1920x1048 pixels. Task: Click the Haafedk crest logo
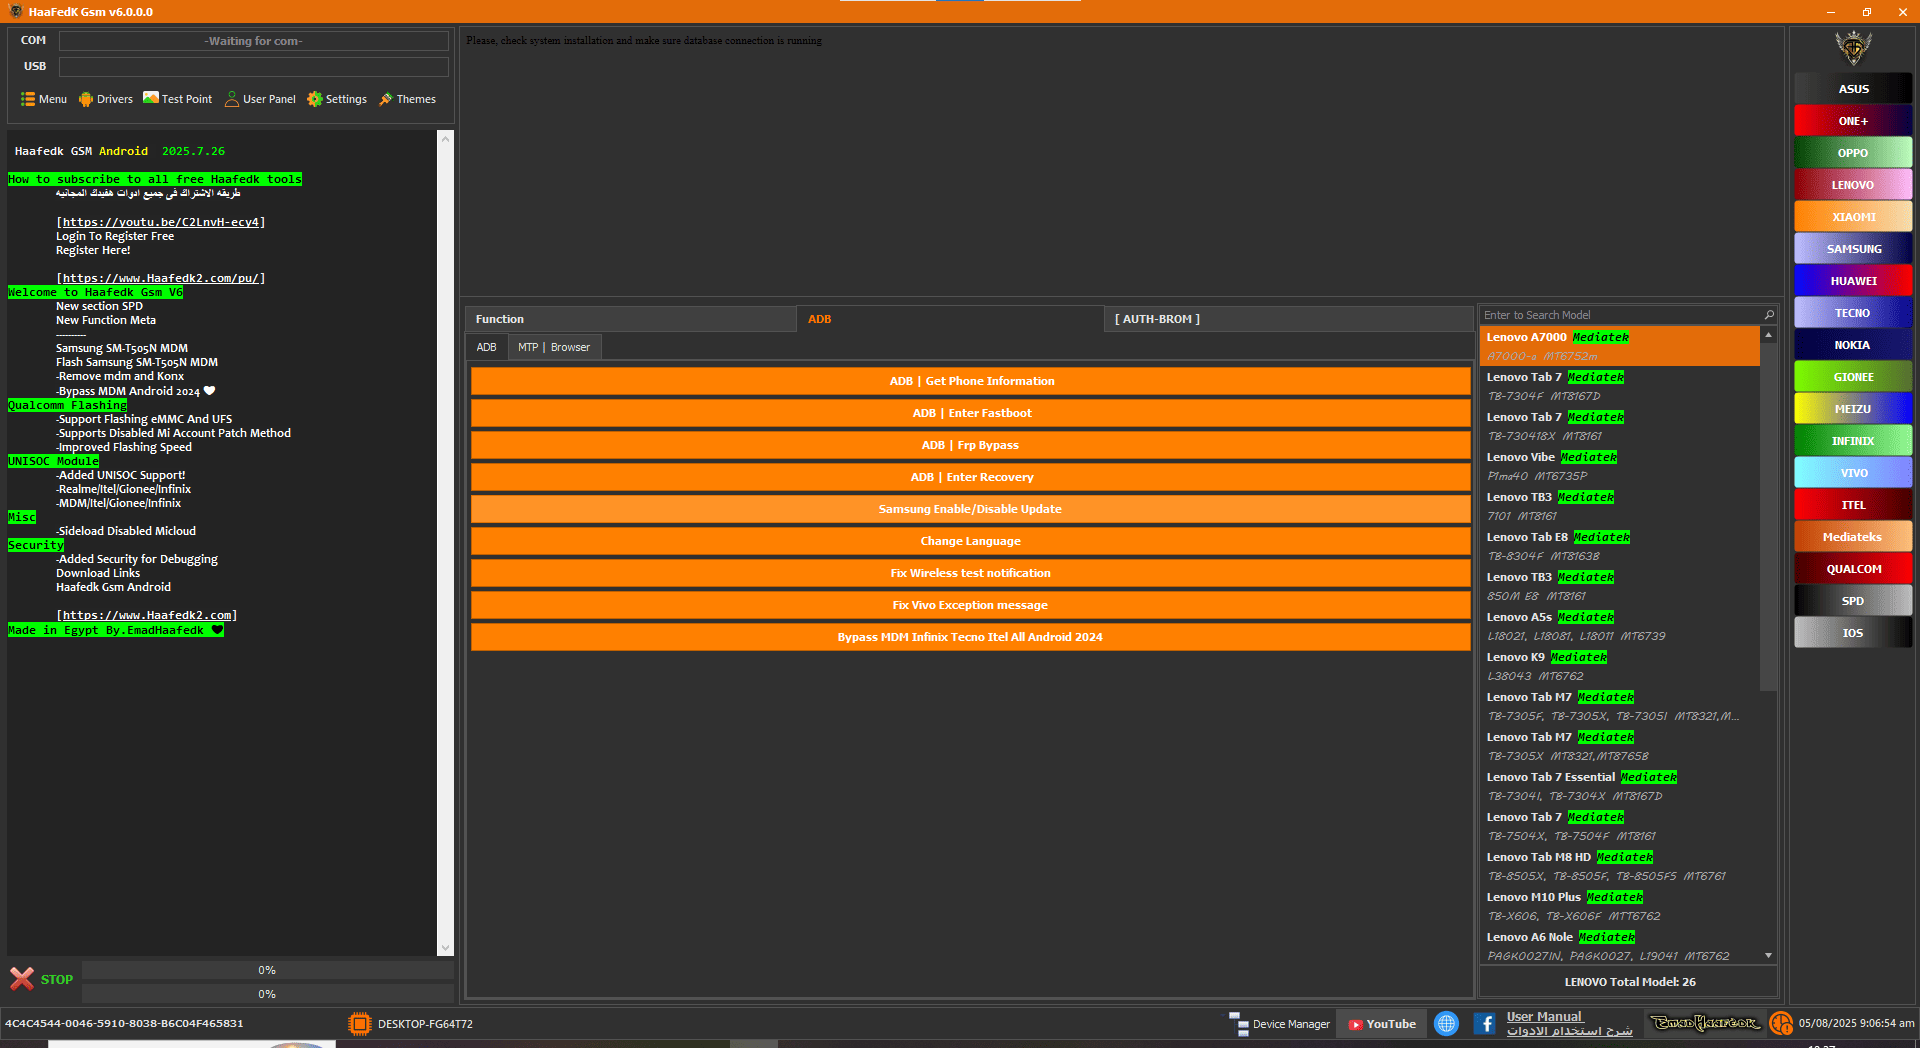(x=1853, y=49)
